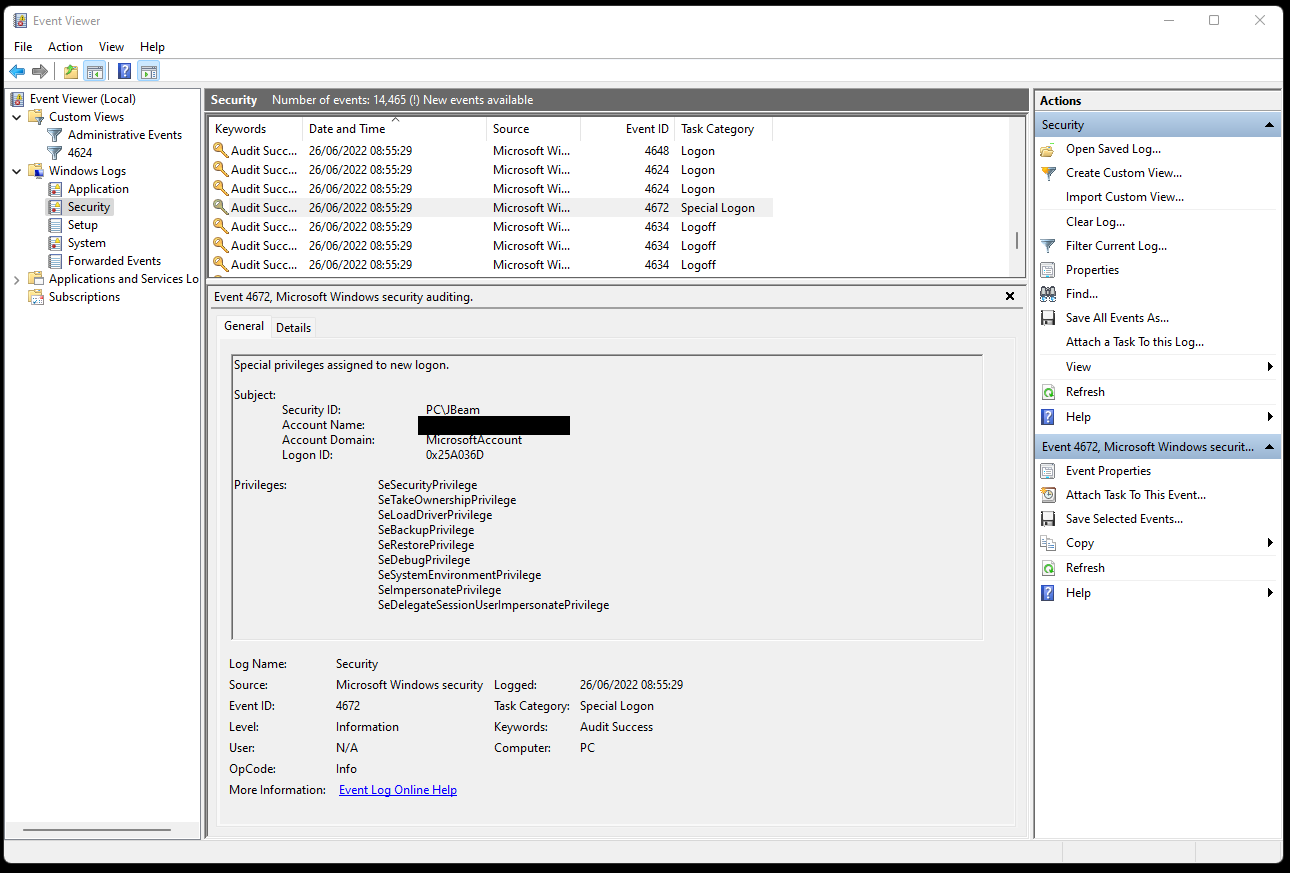Open the View submenu arrow in Actions
This screenshot has height=873, width=1290.
[x=1270, y=367]
